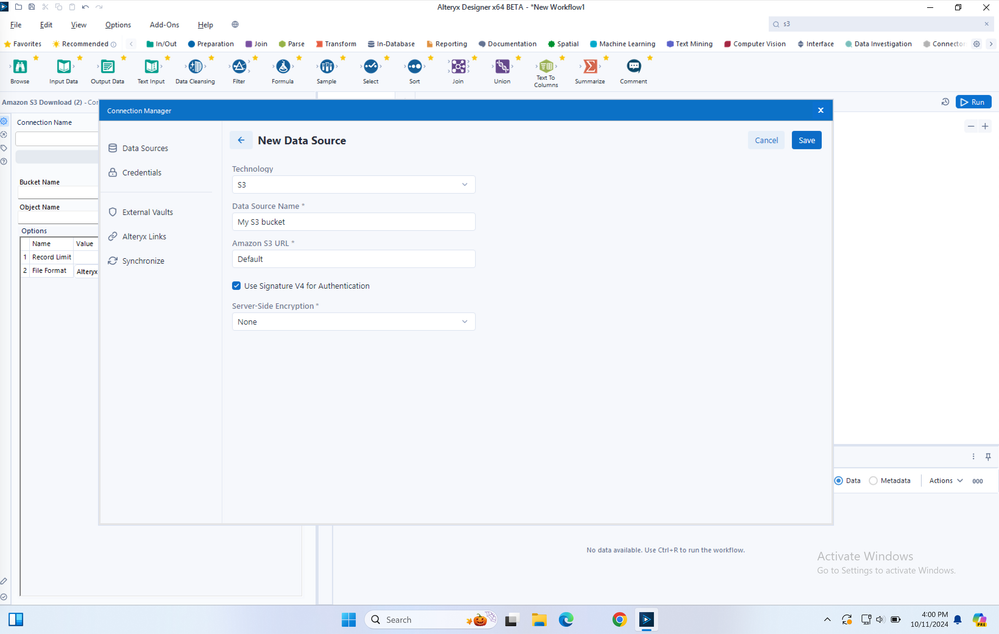Run the workflow with the Run button
999x634 pixels.
click(x=973, y=102)
